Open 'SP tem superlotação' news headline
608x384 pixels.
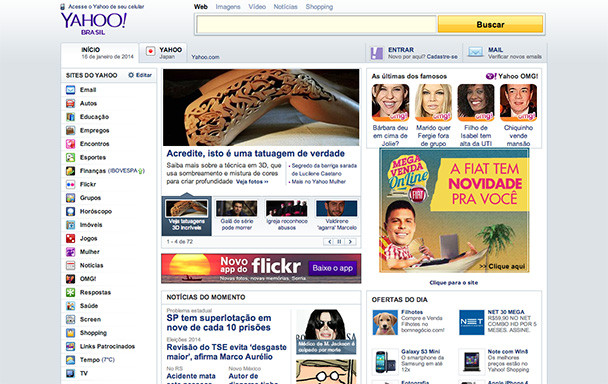pyautogui.click(x=219, y=323)
